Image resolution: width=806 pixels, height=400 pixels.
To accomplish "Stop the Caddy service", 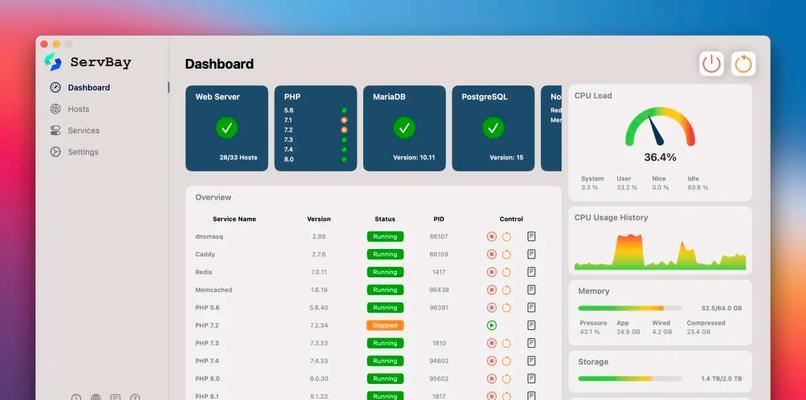I will pyautogui.click(x=491, y=254).
